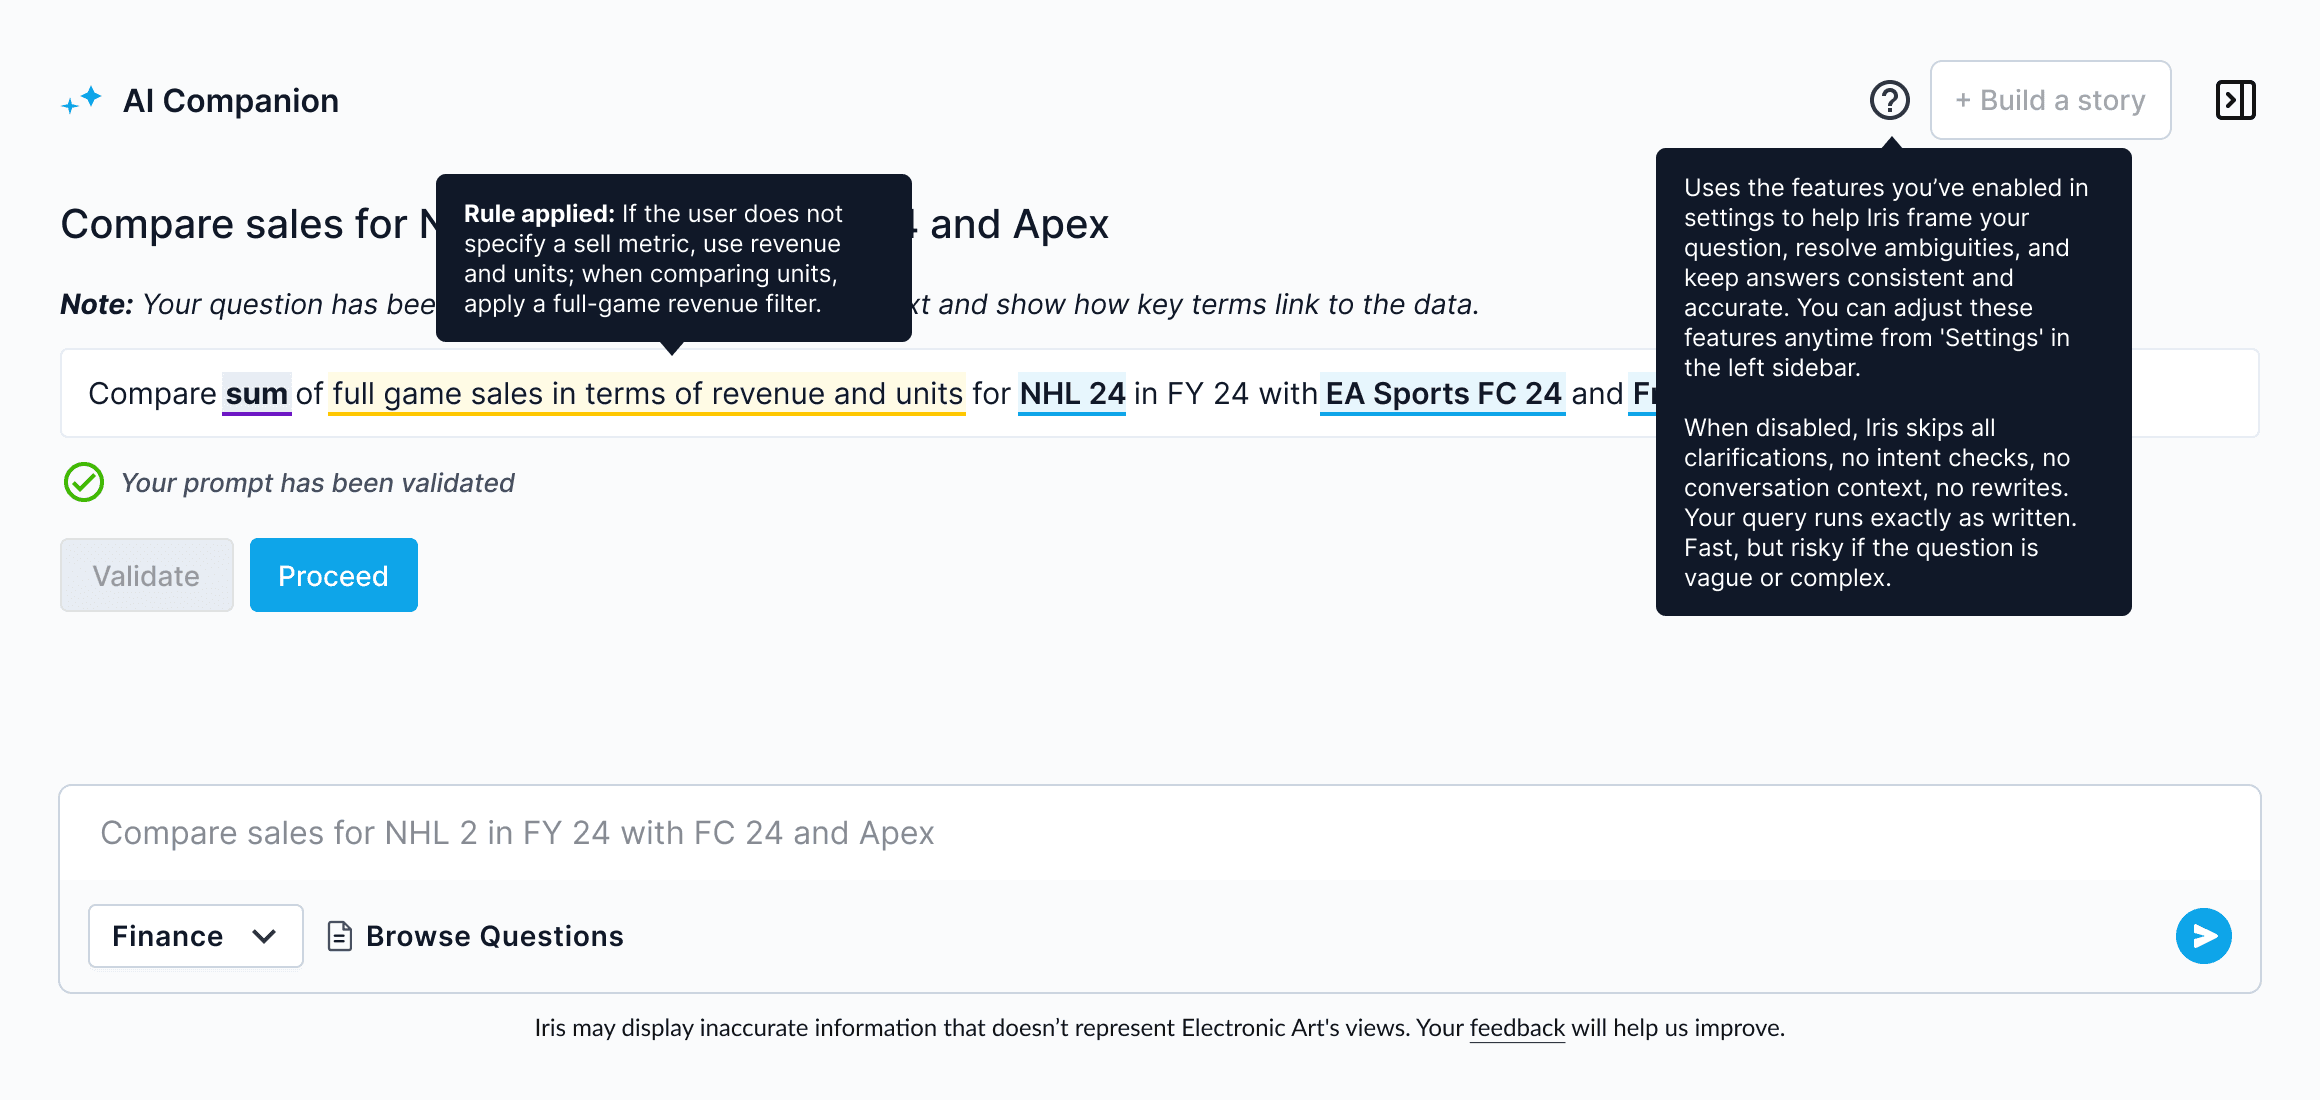Collapse the side panel using the arrow icon

[2235, 100]
